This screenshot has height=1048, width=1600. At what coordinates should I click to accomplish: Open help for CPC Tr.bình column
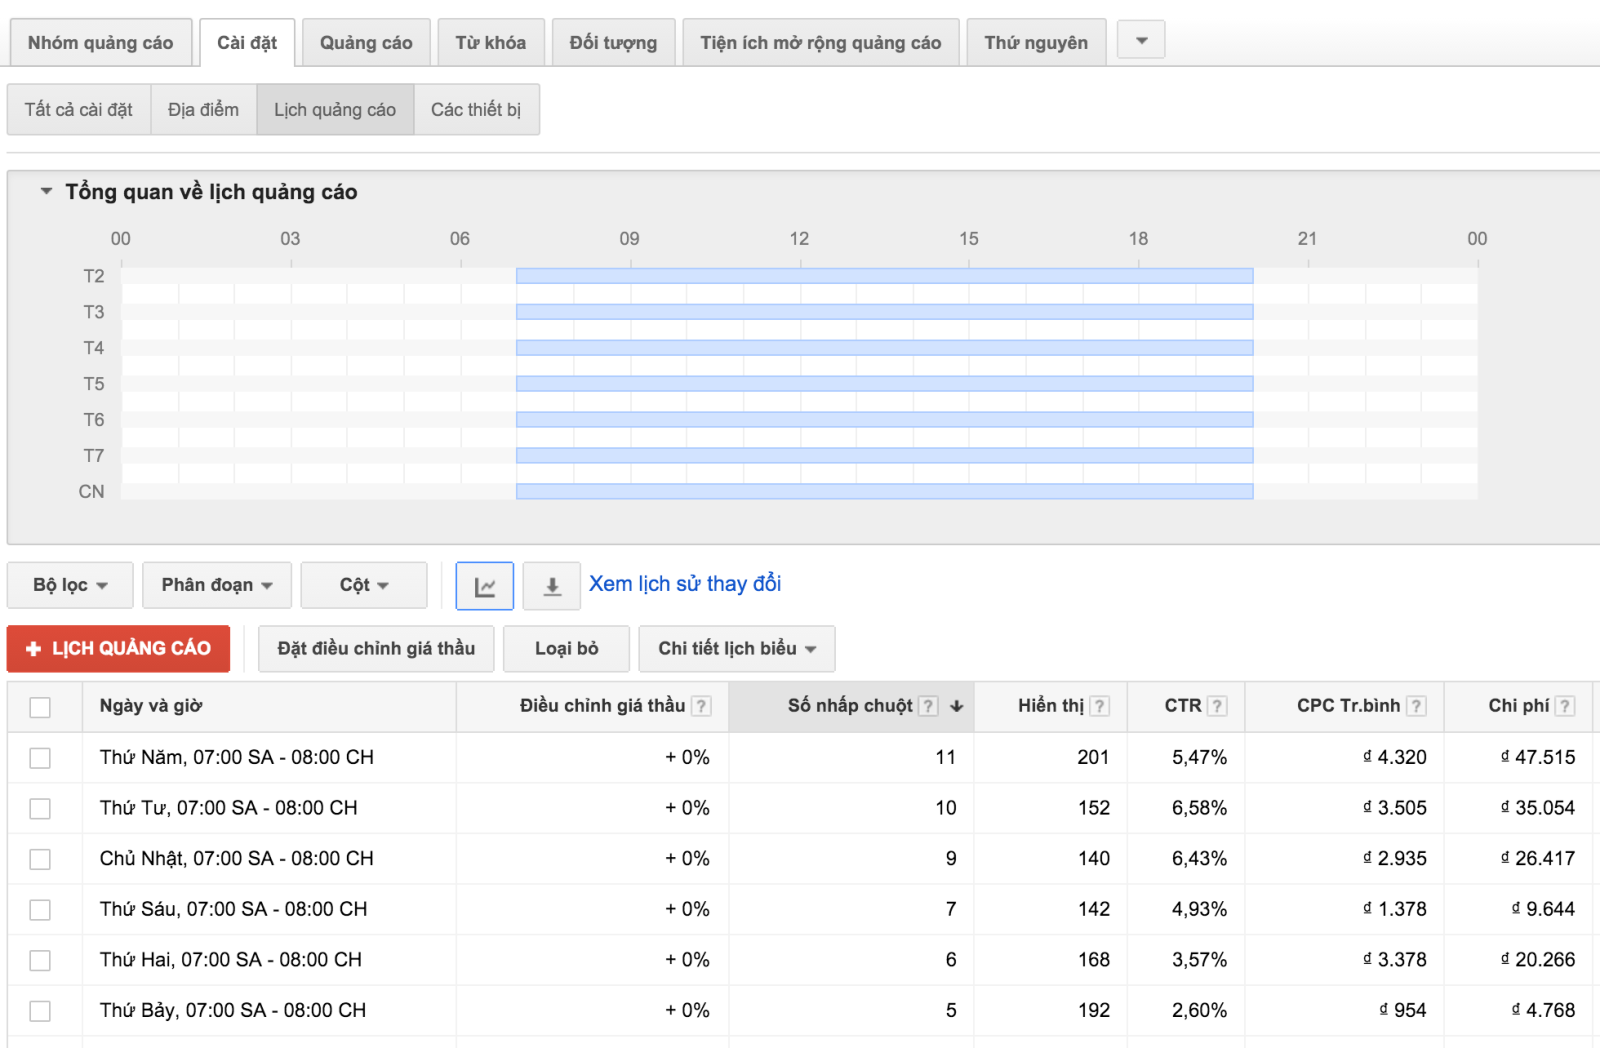[1416, 705]
